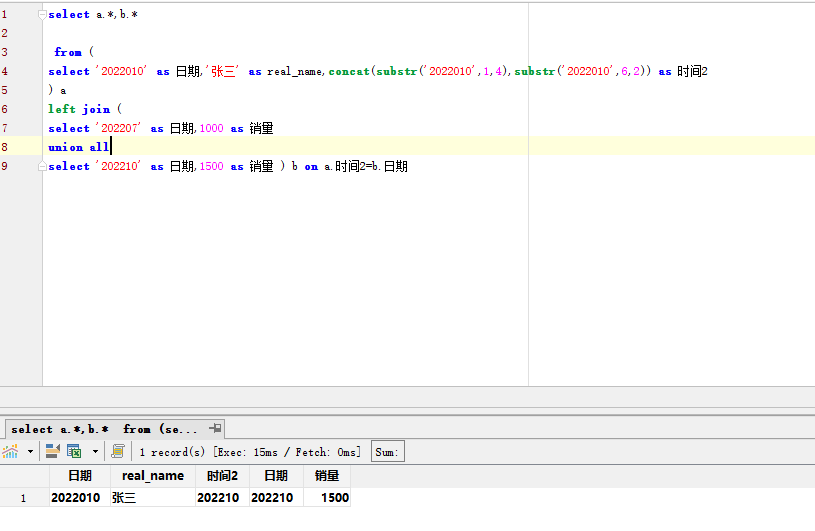Click the 时间2 column header
This screenshot has height=531, width=815.
222,476
